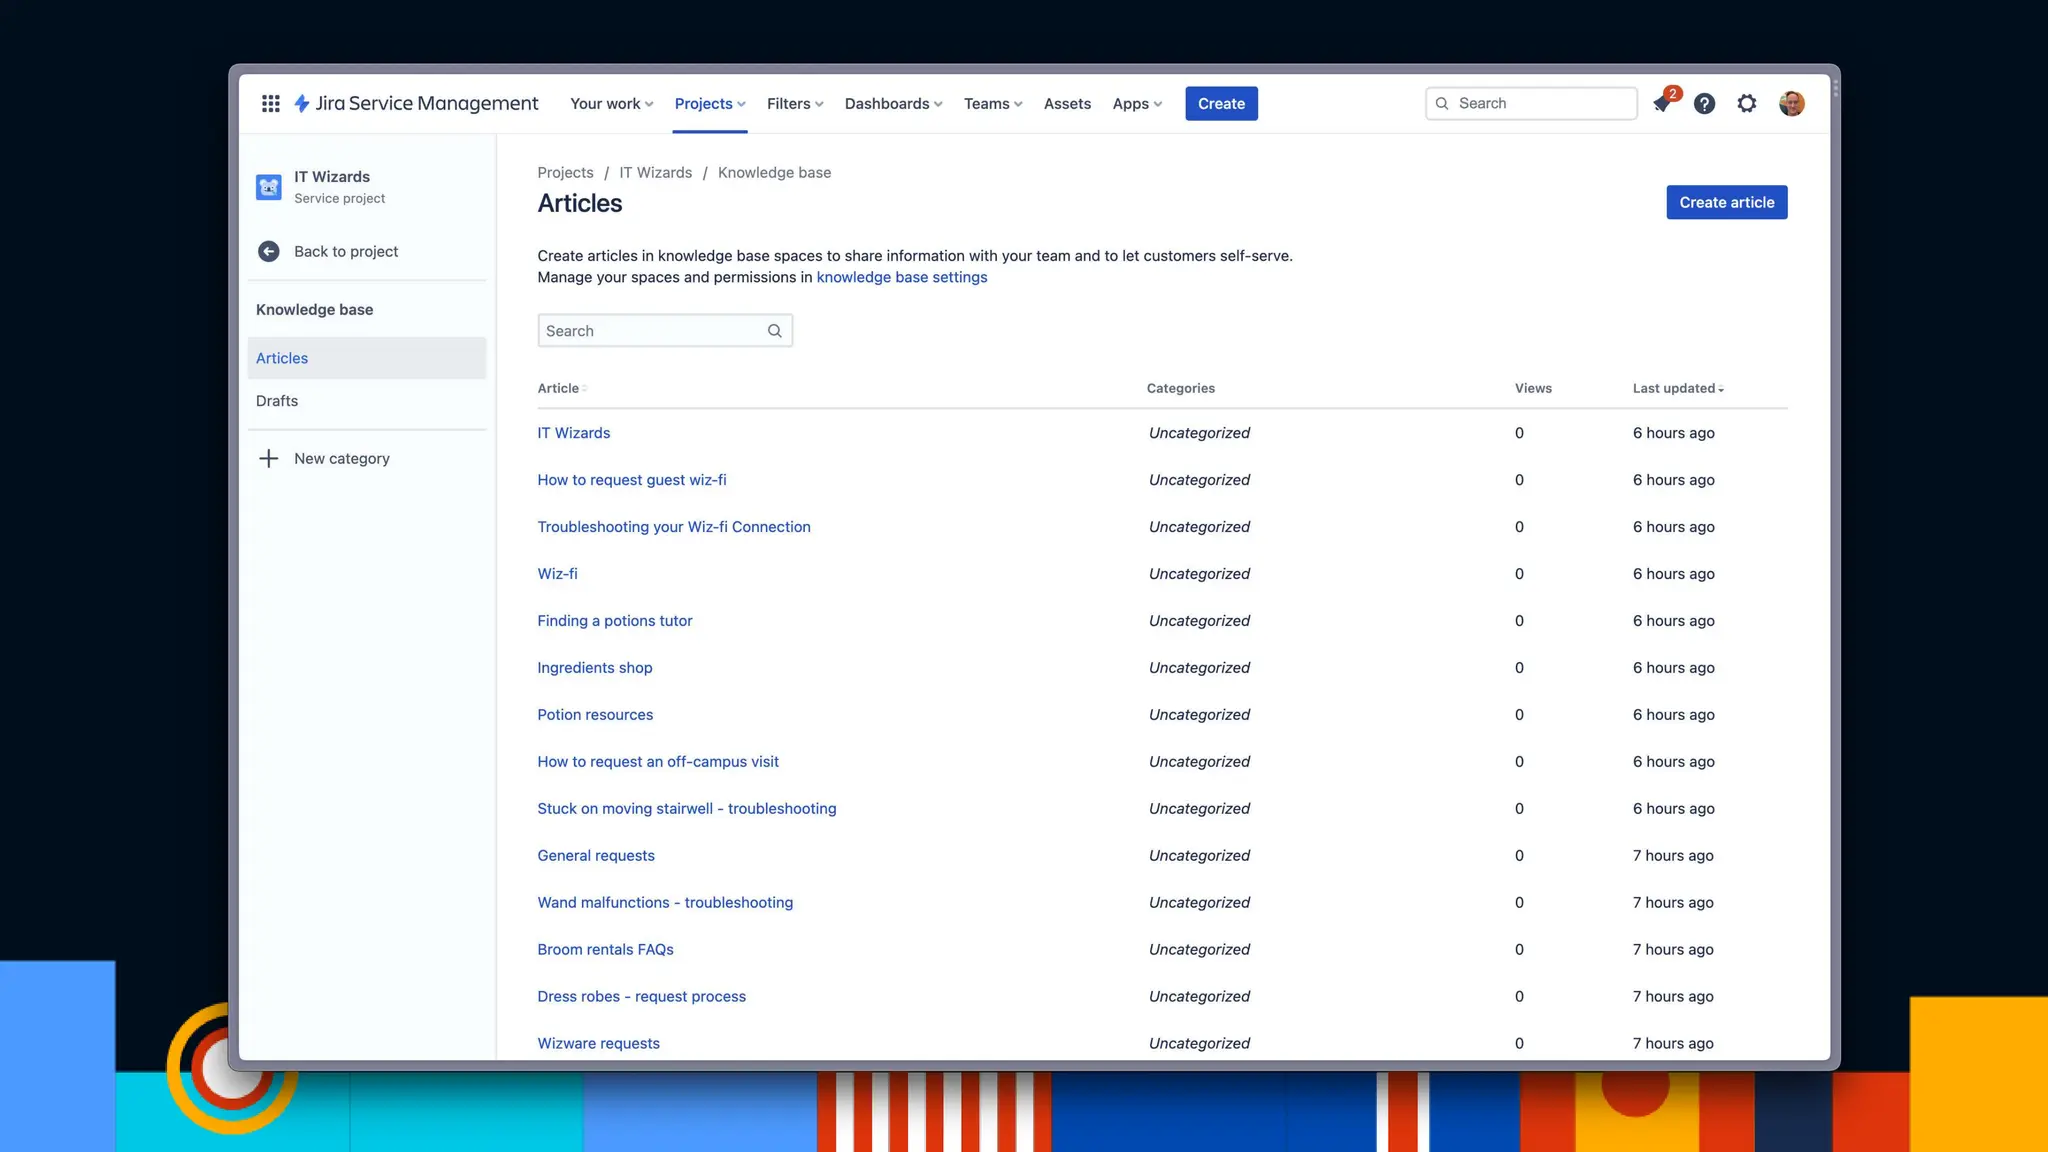Screen dimensions: 2048x1152
Task: Expand the Filters dropdown
Action: coord(795,103)
